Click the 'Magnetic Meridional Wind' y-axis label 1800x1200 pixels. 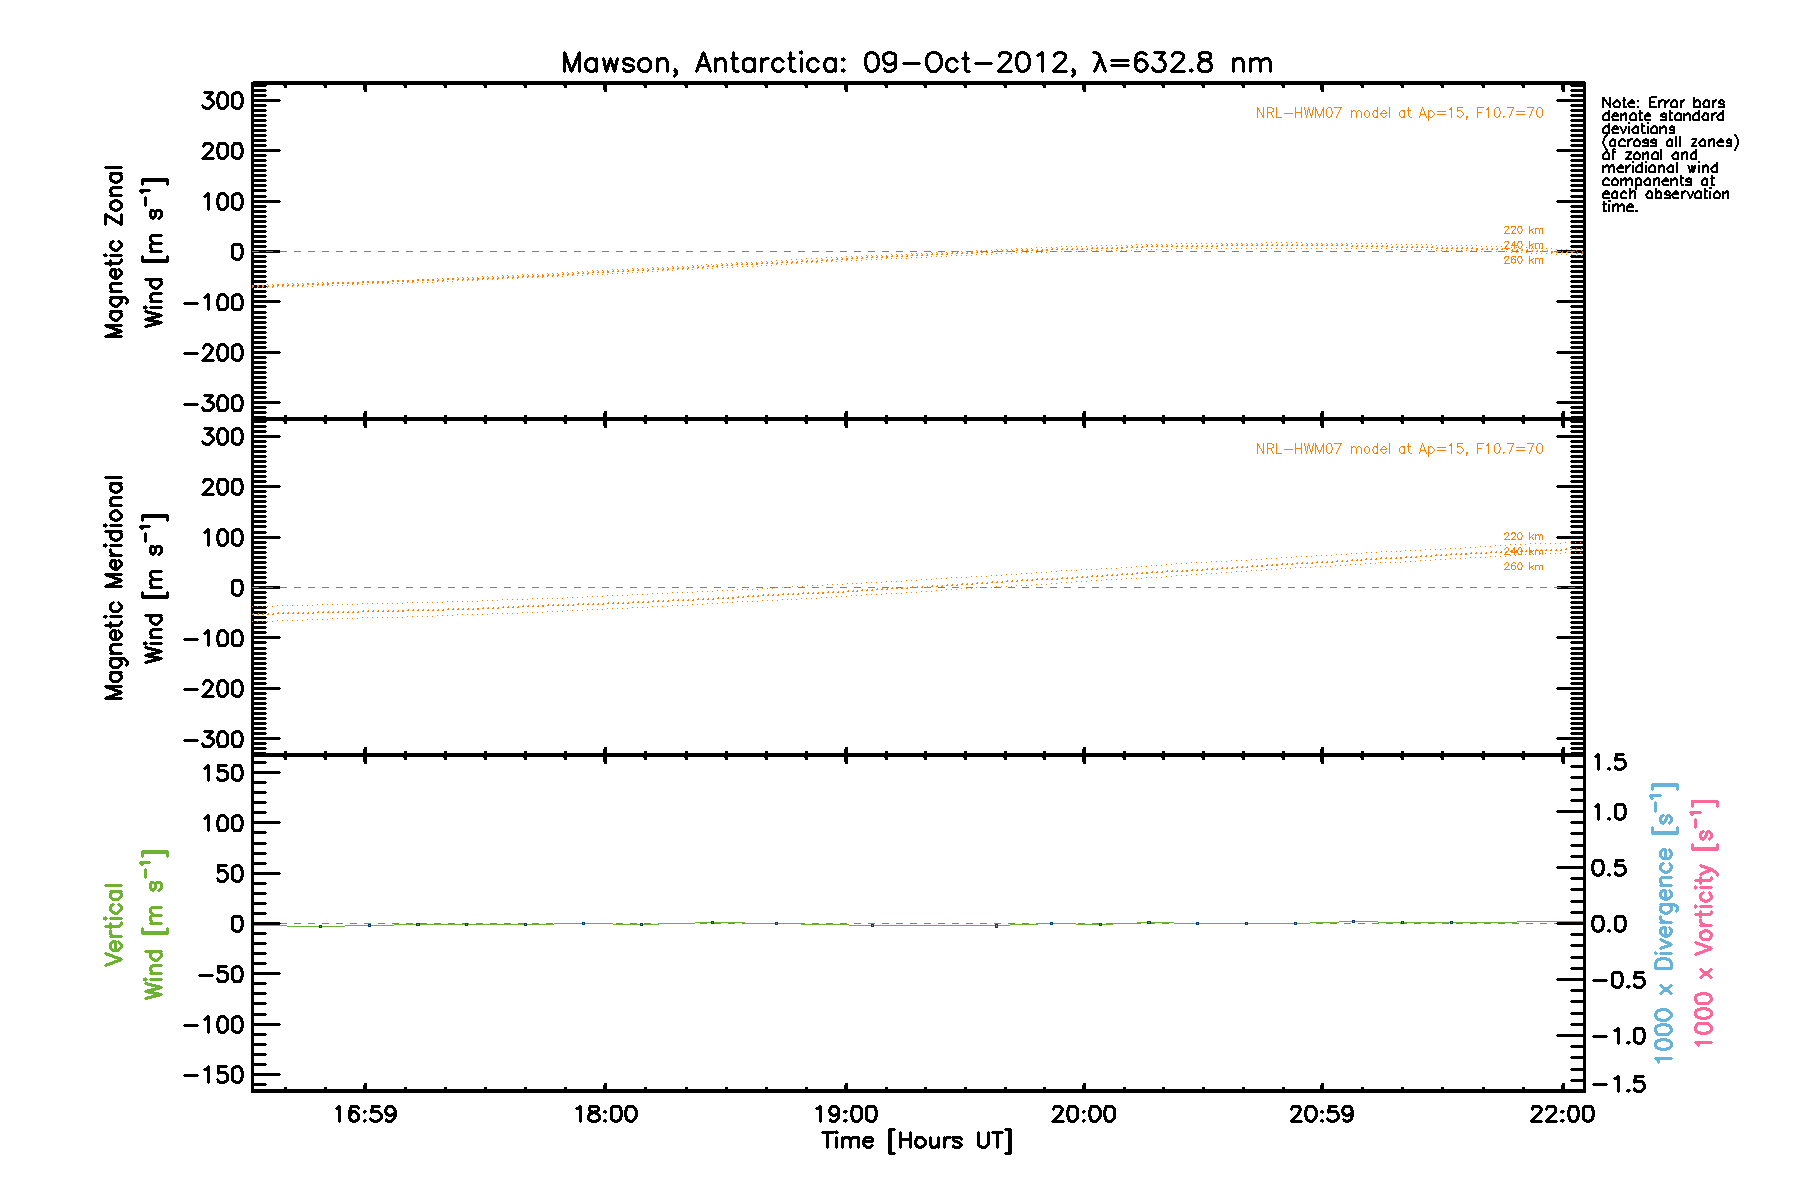(135, 588)
